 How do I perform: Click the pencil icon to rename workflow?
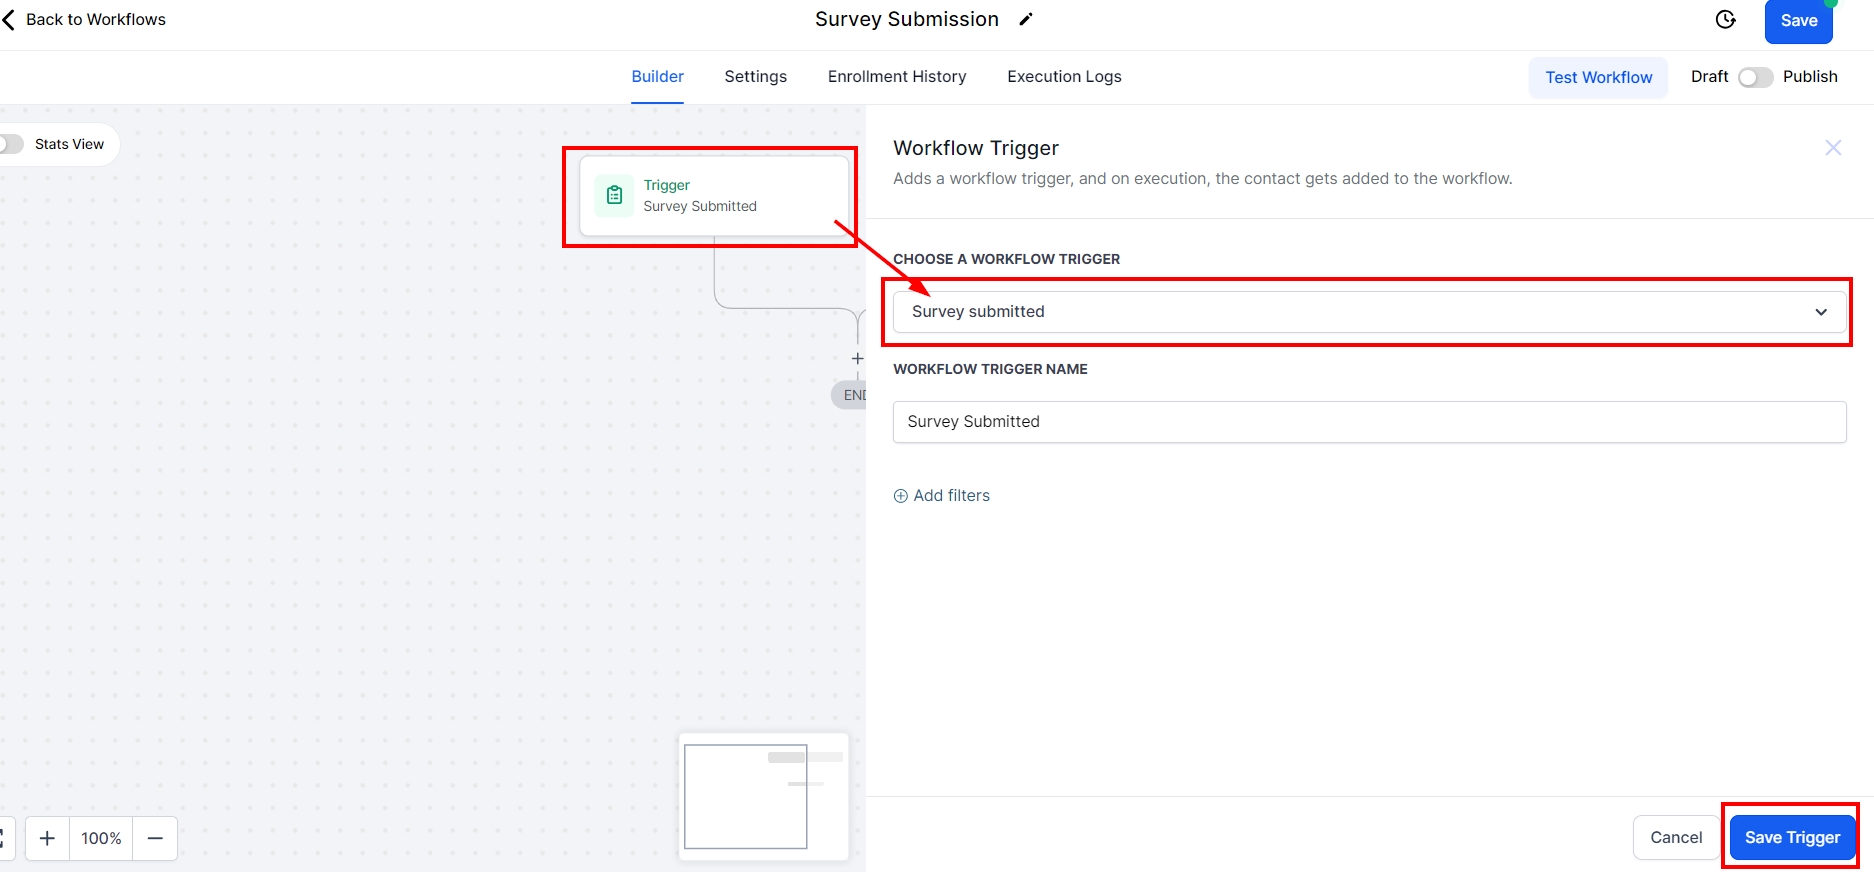(x=1025, y=20)
